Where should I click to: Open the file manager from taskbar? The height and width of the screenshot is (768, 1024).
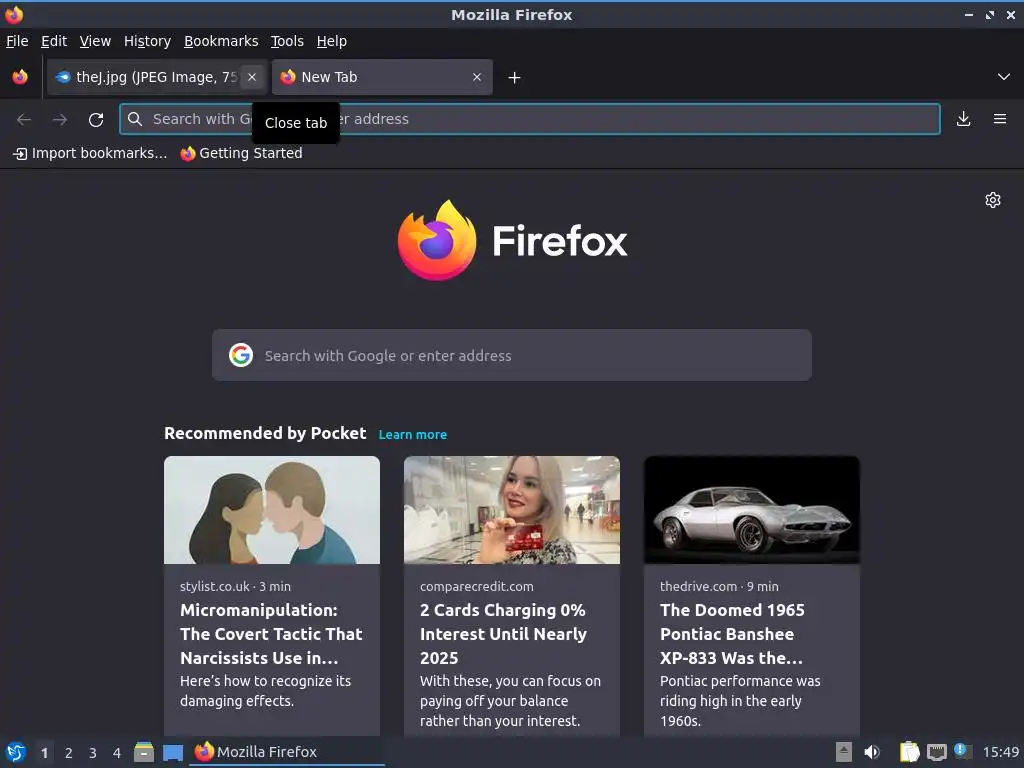144,752
